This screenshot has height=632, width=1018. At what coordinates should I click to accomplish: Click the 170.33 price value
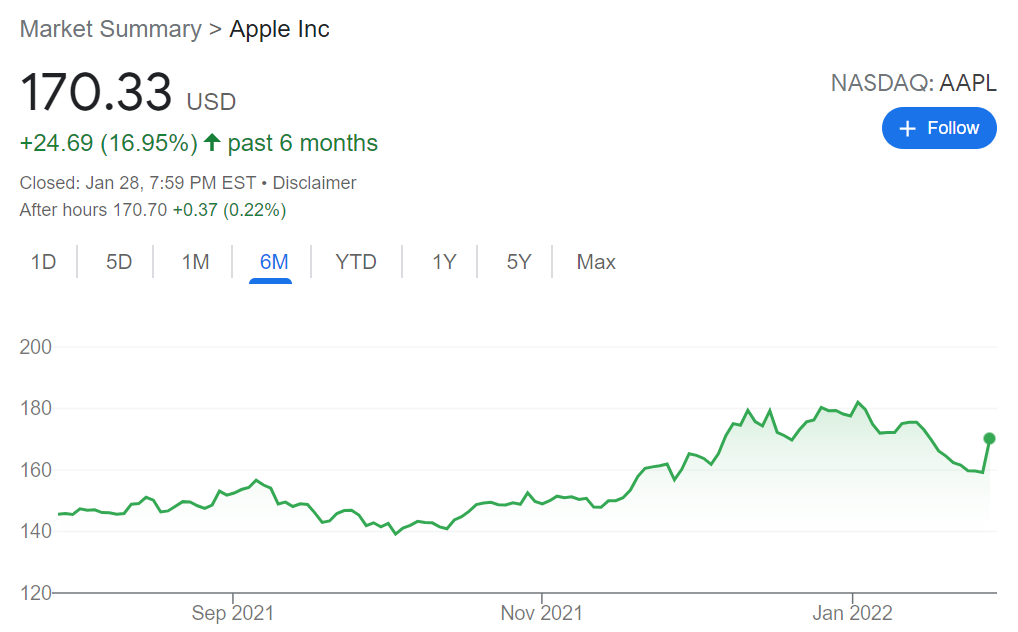(x=96, y=92)
